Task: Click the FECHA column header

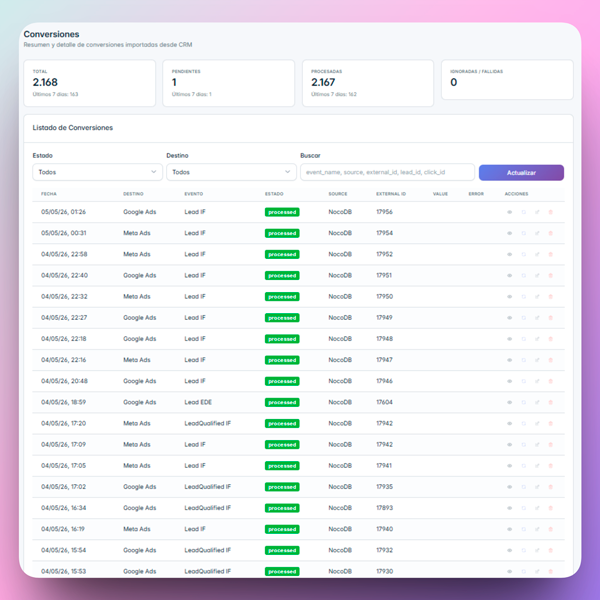Action: pos(49,194)
